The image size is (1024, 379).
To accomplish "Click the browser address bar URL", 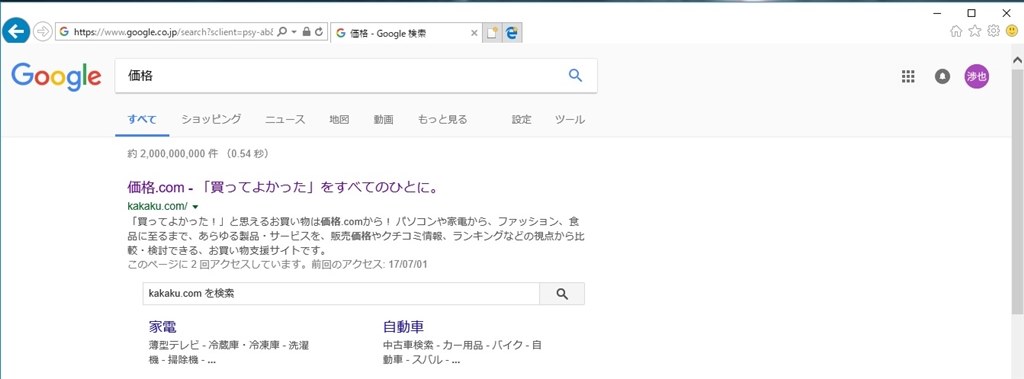I will tap(172, 32).
